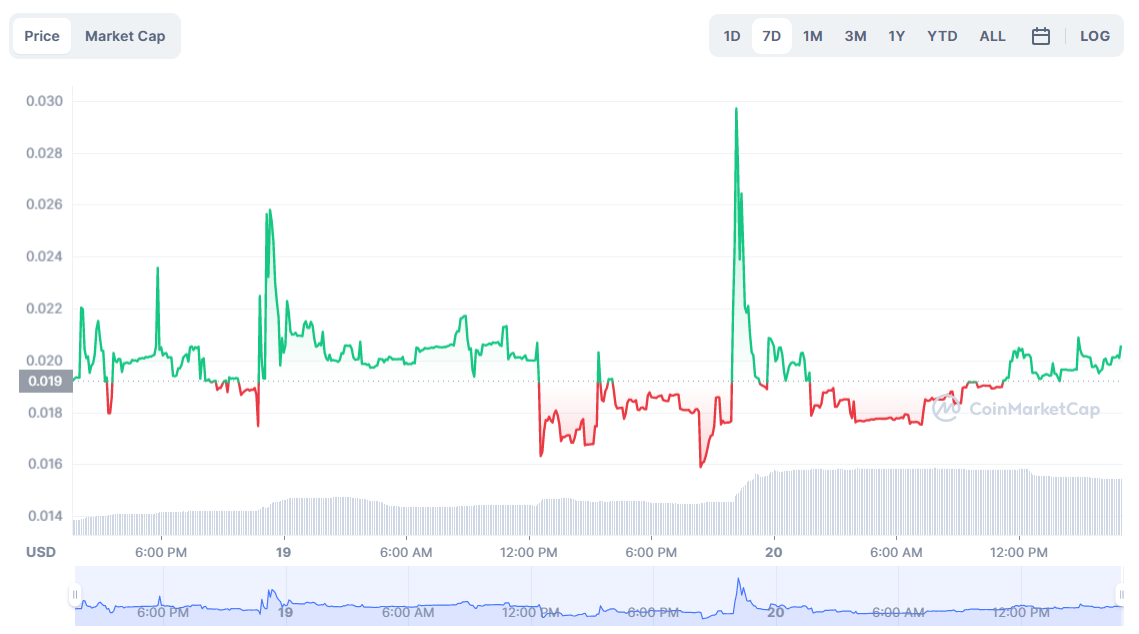Screen dimensions: 1139x634
Task: Select the 1M time range
Action: (x=813, y=35)
